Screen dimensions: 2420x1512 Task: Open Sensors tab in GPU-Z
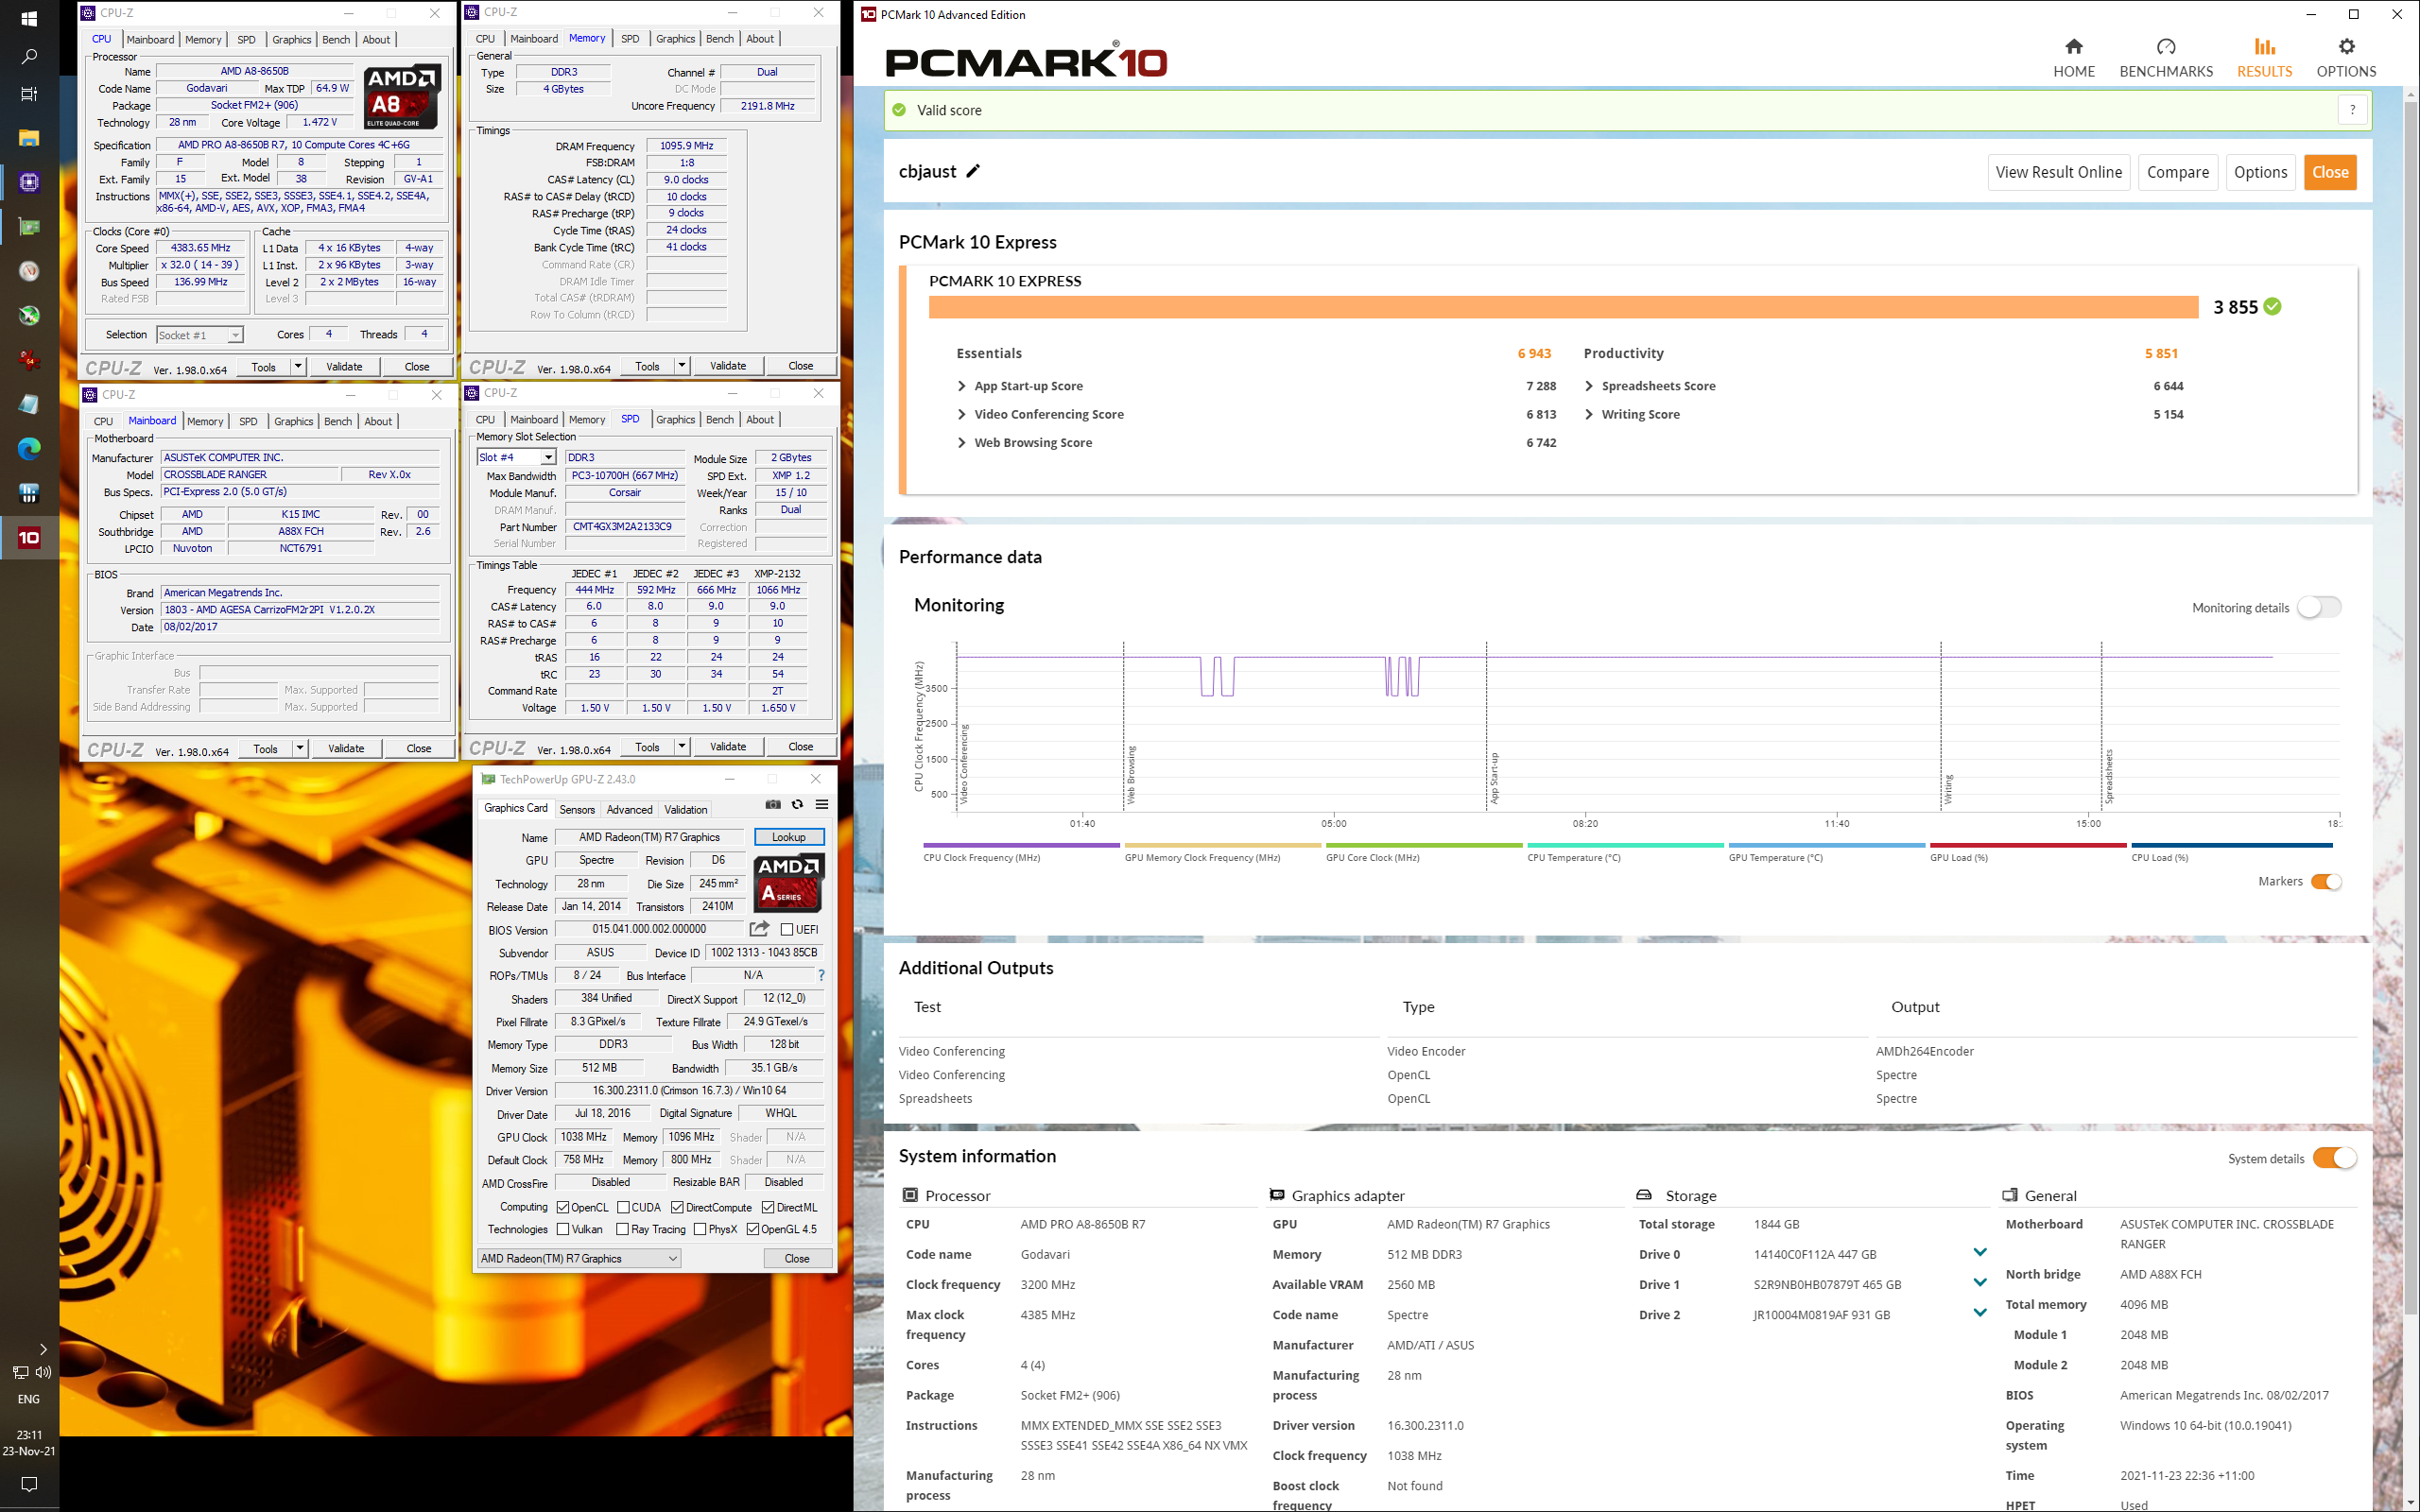click(x=577, y=809)
